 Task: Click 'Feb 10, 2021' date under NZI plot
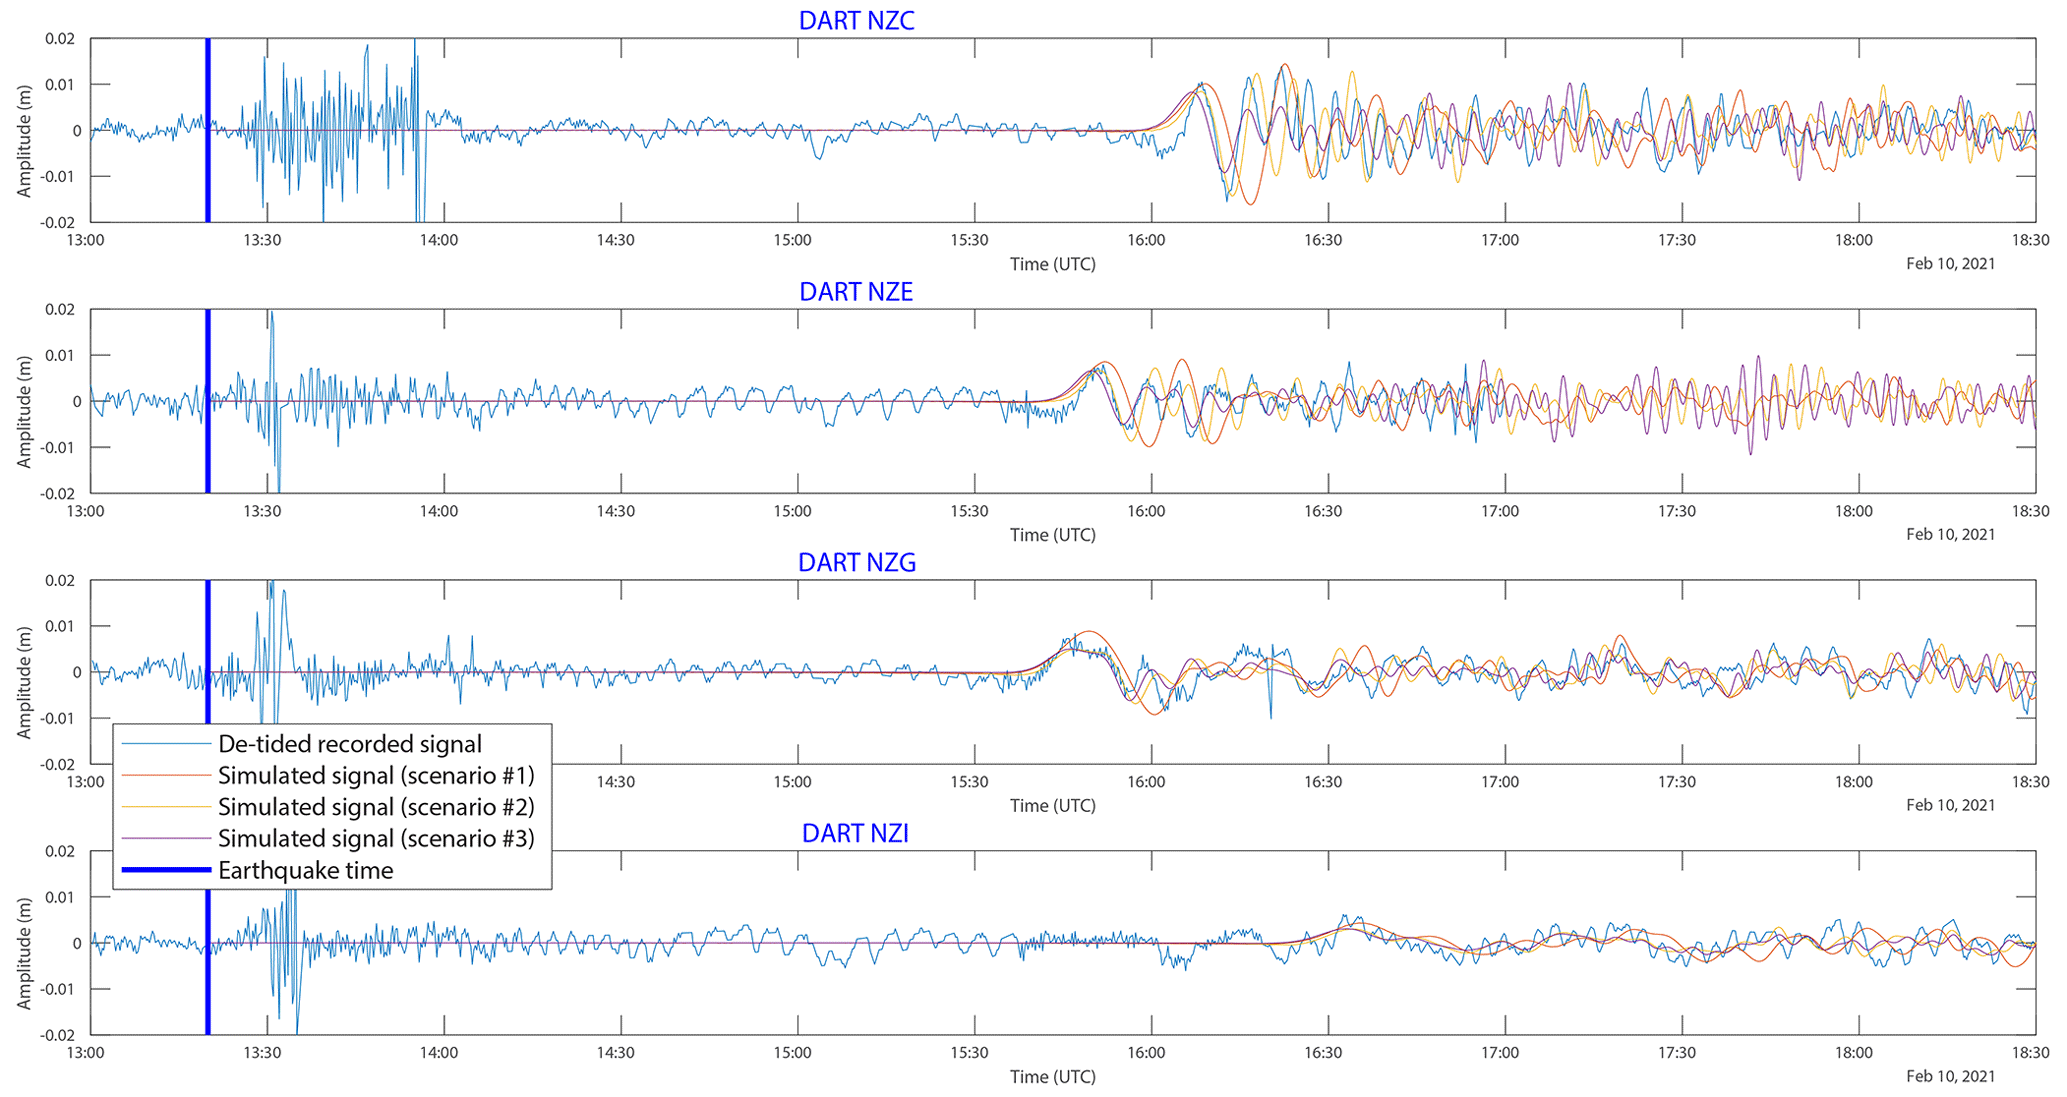click(1950, 1076)
